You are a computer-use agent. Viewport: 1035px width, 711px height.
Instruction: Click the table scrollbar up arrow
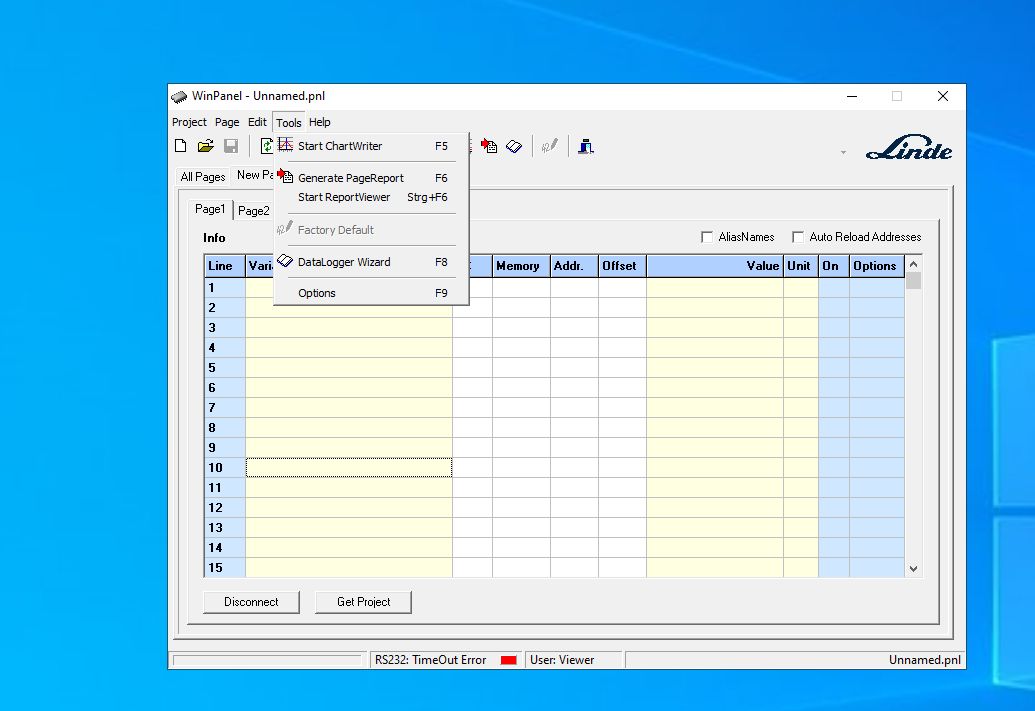coord(914,264)
